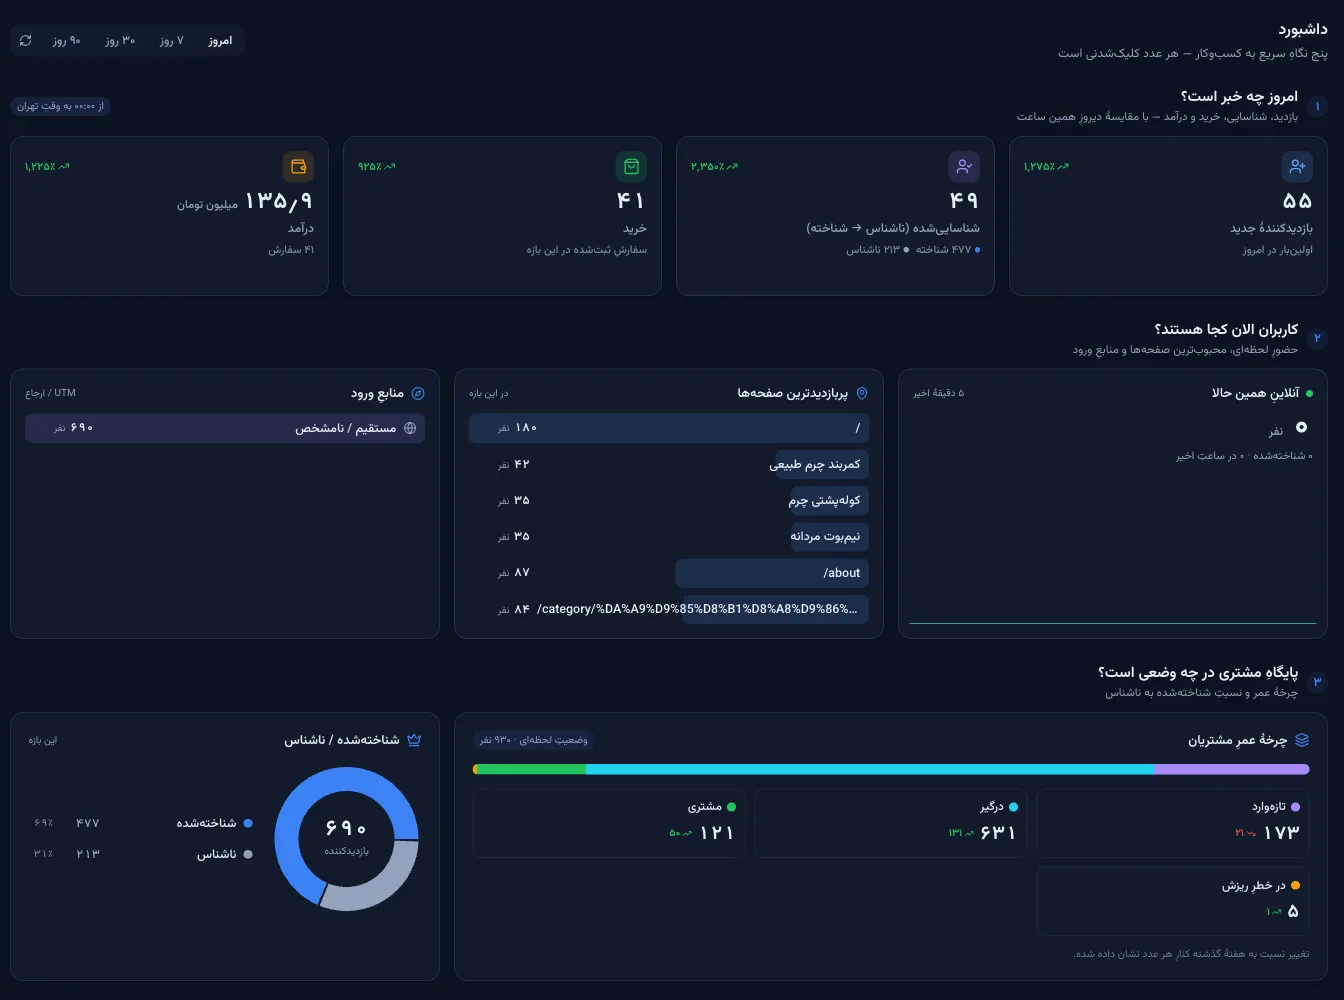1344x1000 pixels.
Task: Click the wallet icon on the درآمد card
Action: (298, 166)
